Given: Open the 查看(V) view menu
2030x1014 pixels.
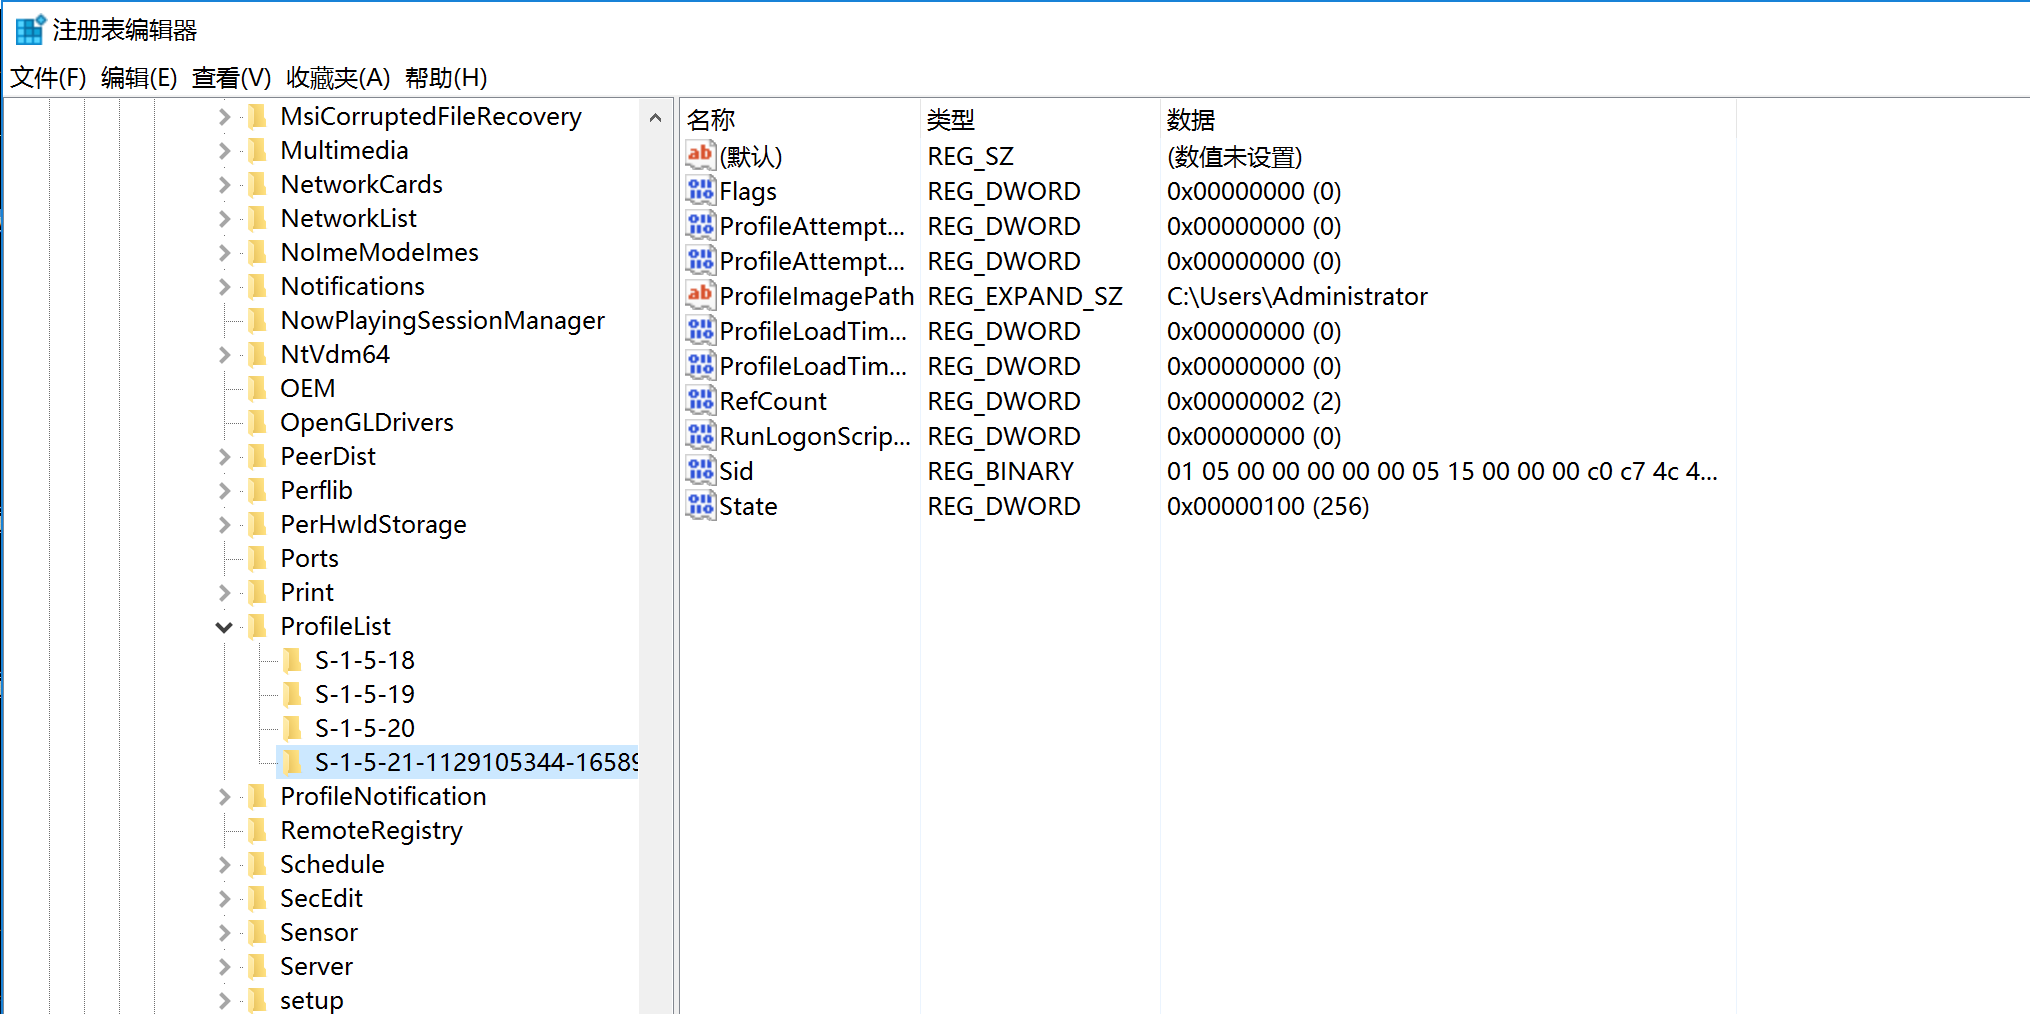Looking at the screenshot, I should (x=231, y=78).
